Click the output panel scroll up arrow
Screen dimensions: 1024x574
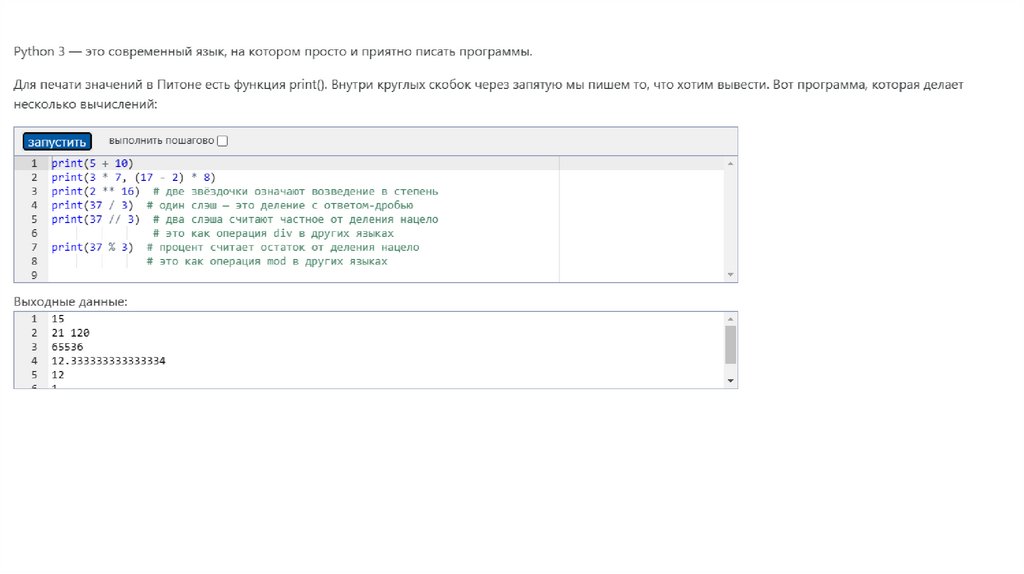pos(731,319)
